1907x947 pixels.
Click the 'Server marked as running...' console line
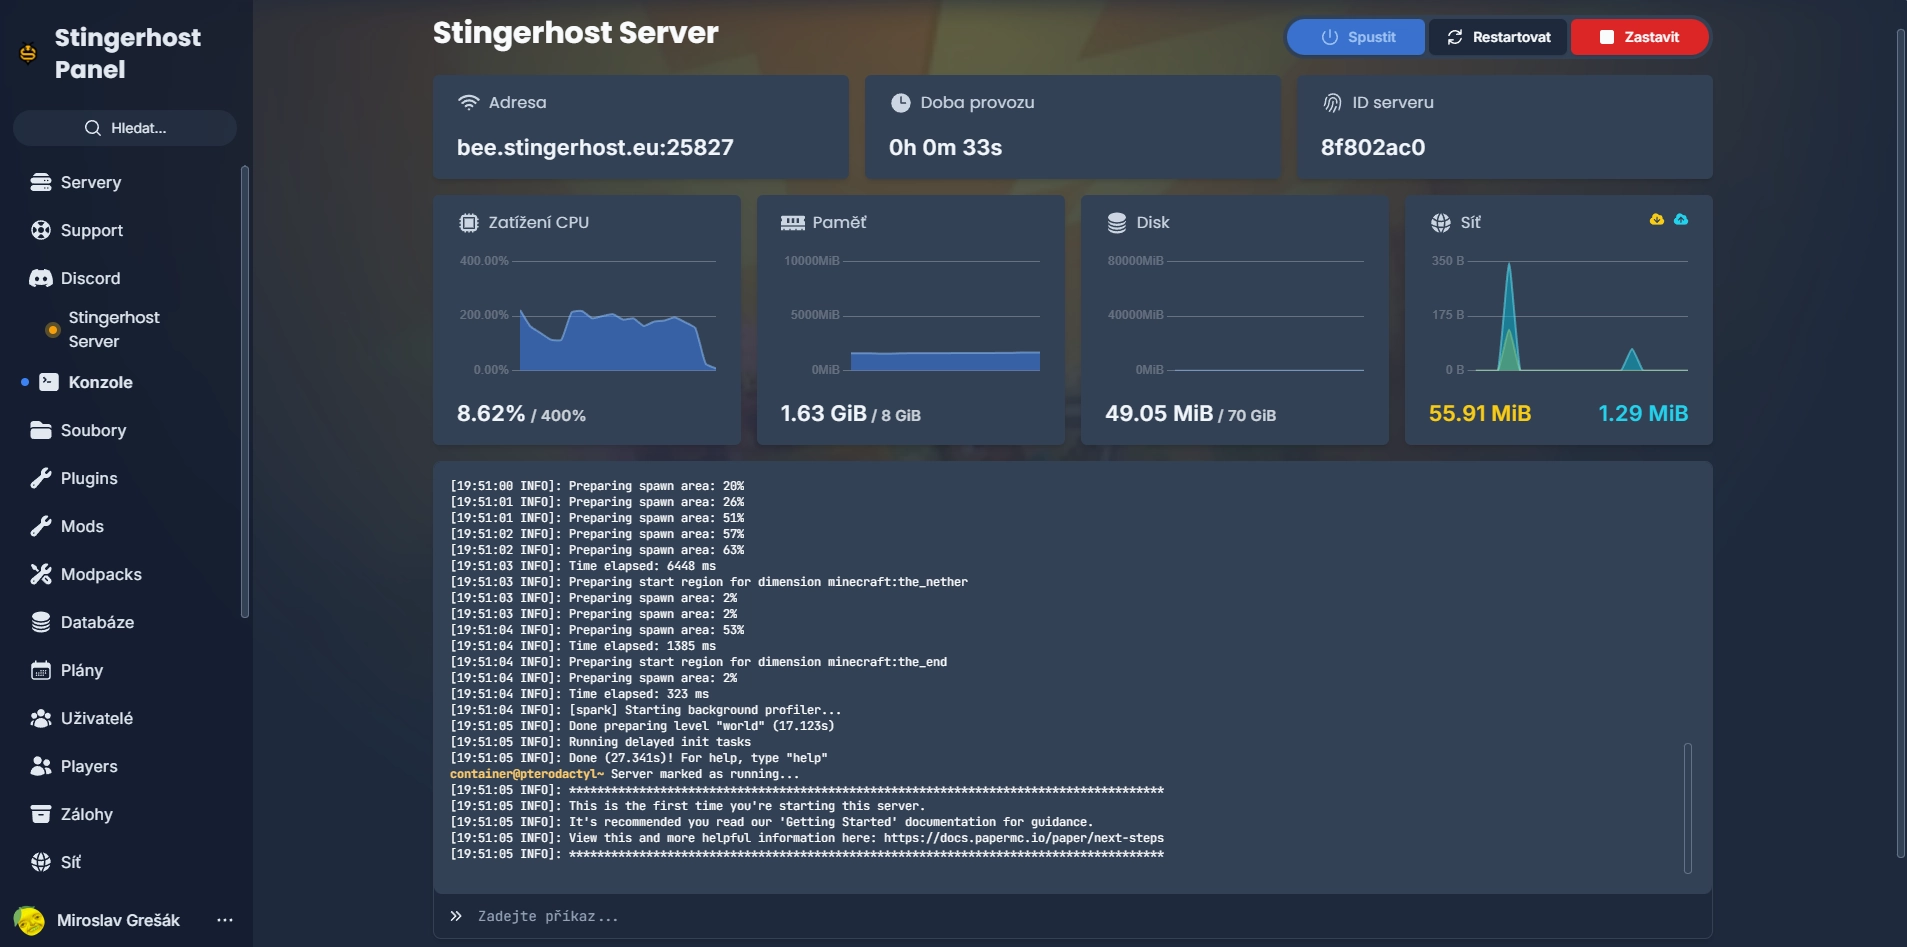coord(625,774)
